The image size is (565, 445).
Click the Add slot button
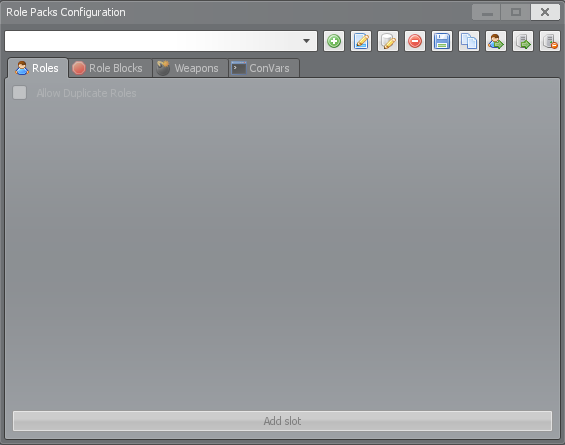pyautogui.click(x=282, y=421)
